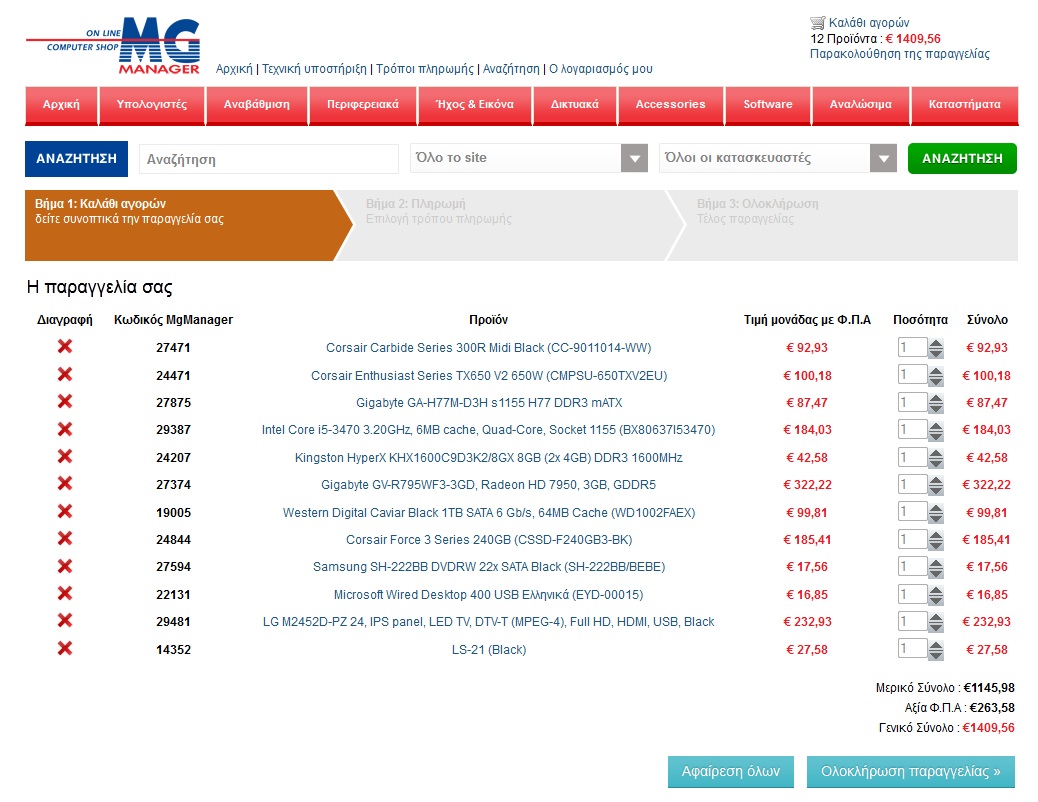Click the Αξία Φ.Π.Α value €263,58
This screenshot has height=802, width=1038.
point(992,708)
